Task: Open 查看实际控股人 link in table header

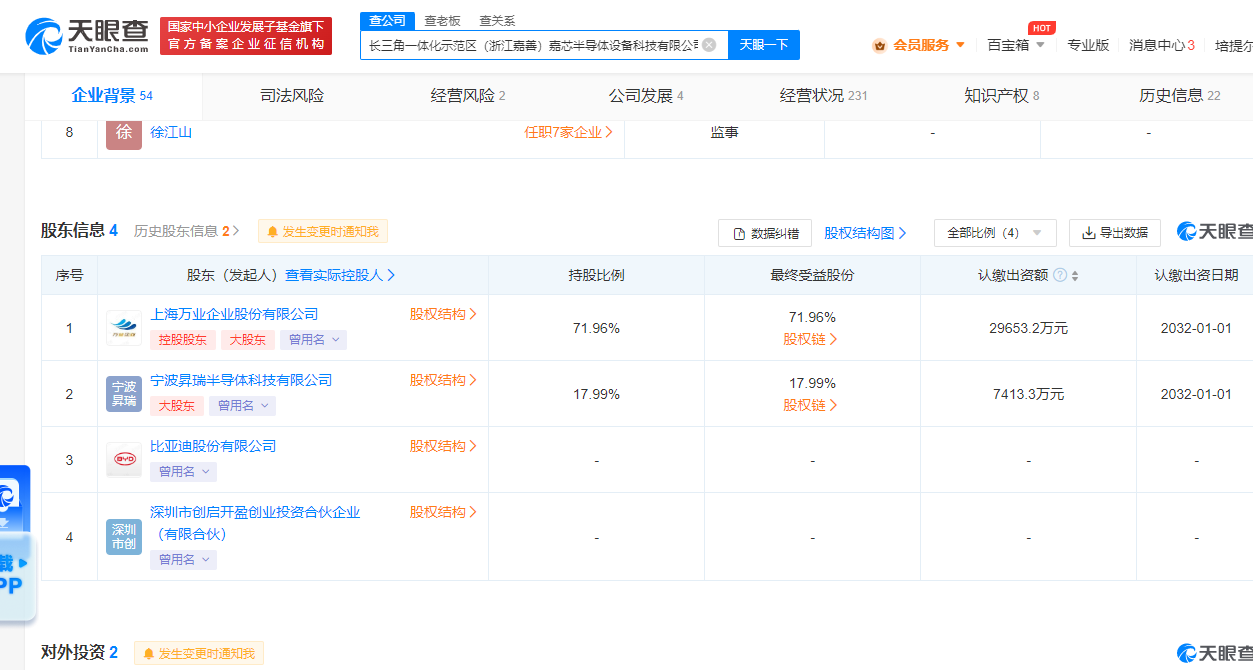Action: (x=340, y=275)
